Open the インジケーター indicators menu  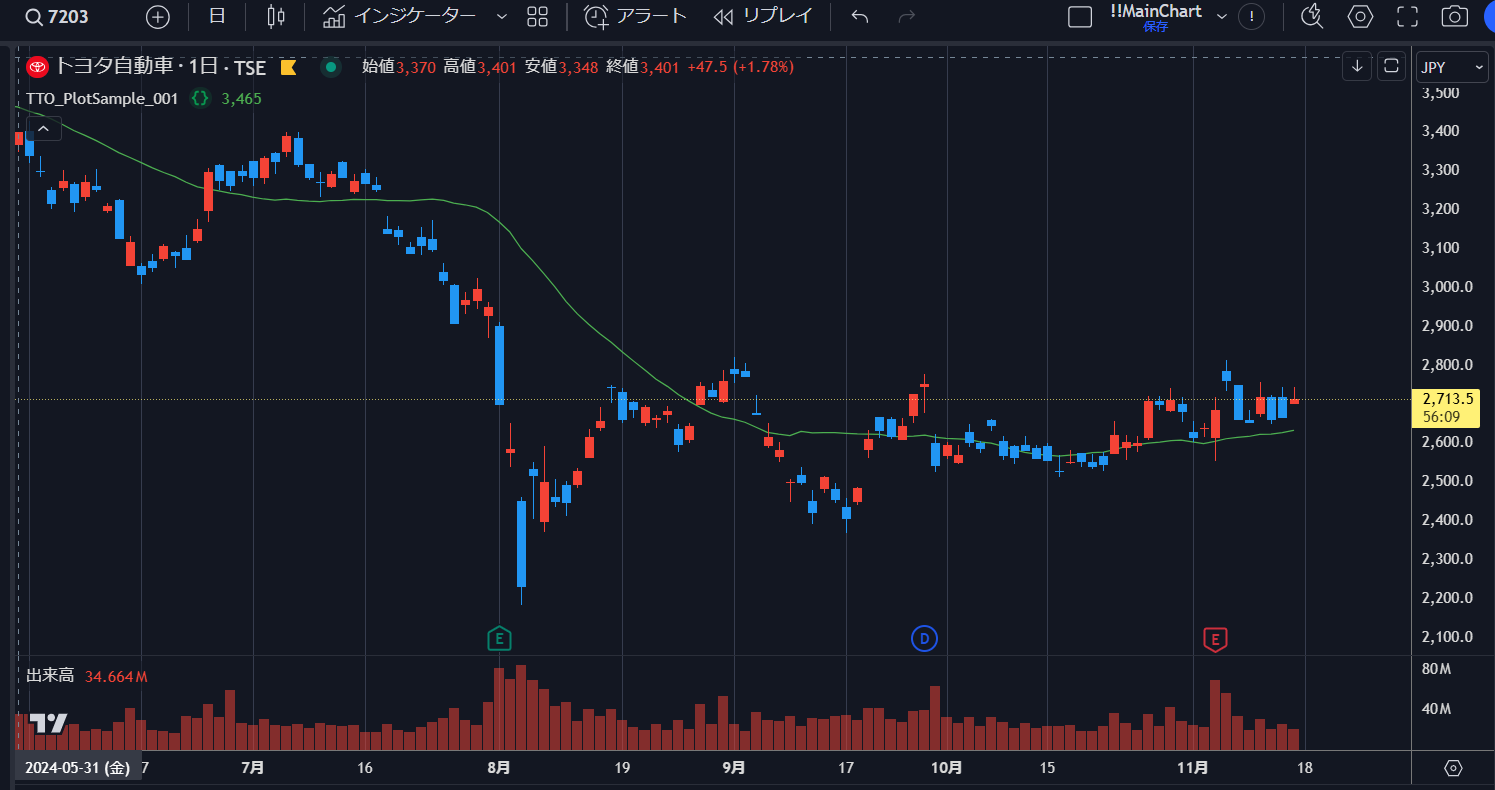coord(400,17)
